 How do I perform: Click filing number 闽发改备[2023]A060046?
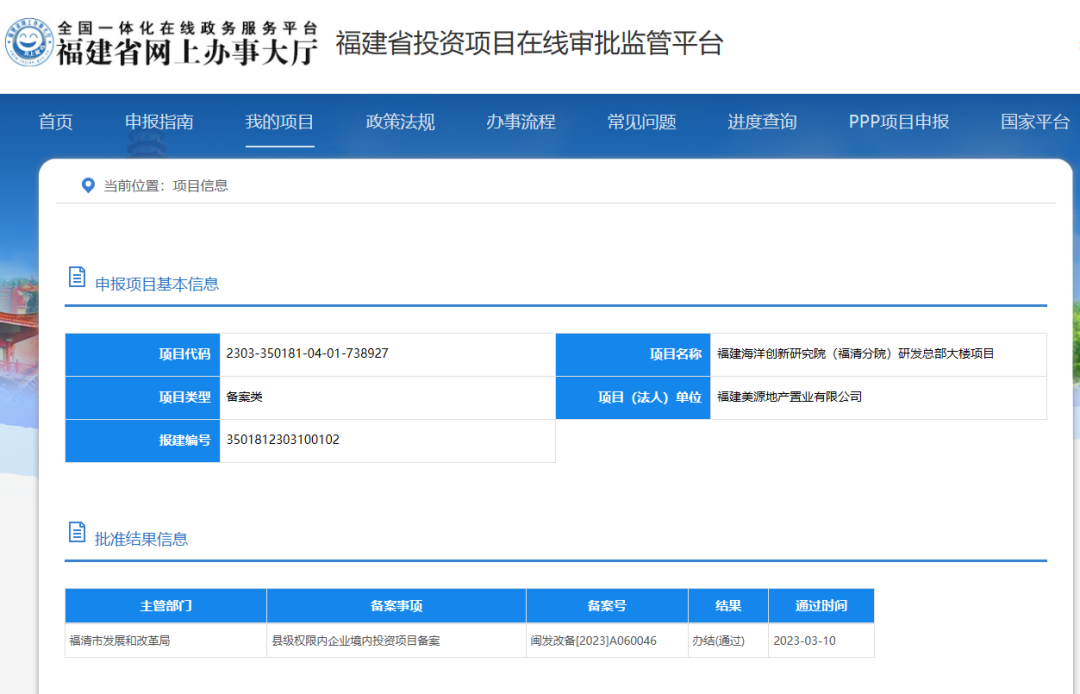(594, 641)
